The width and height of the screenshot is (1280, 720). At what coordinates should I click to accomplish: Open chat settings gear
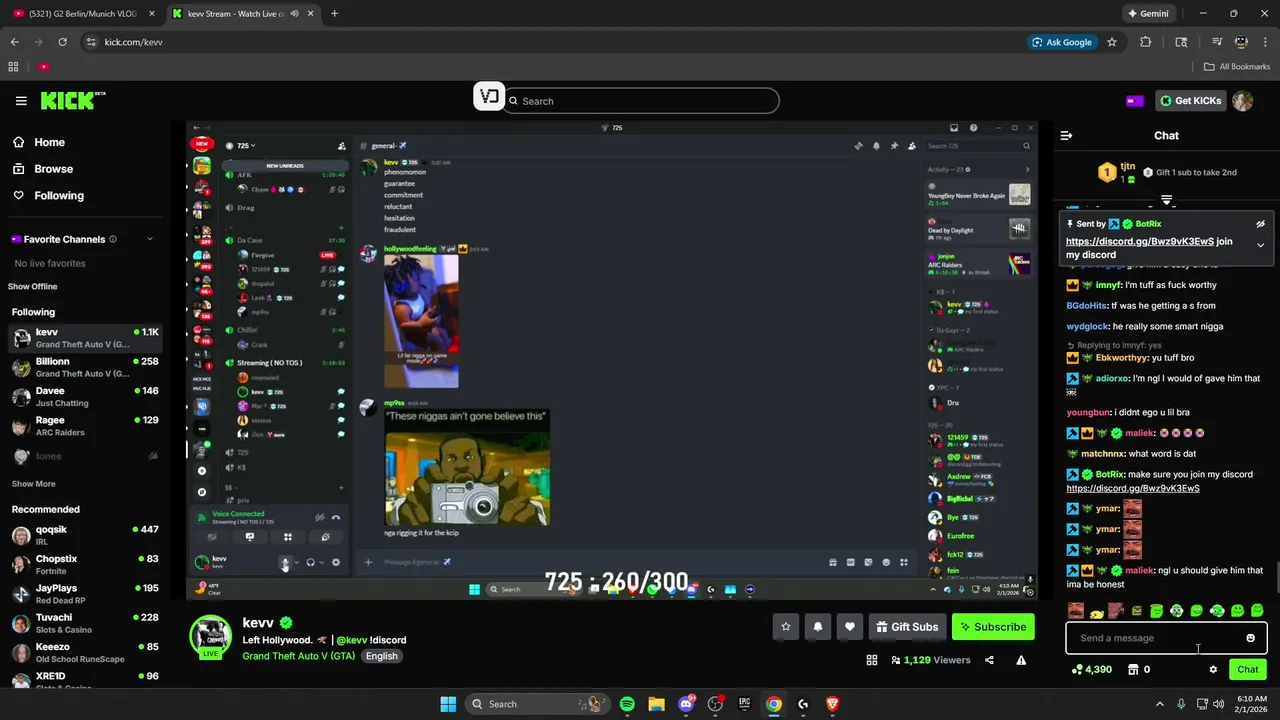click(x=1213, y=670)
